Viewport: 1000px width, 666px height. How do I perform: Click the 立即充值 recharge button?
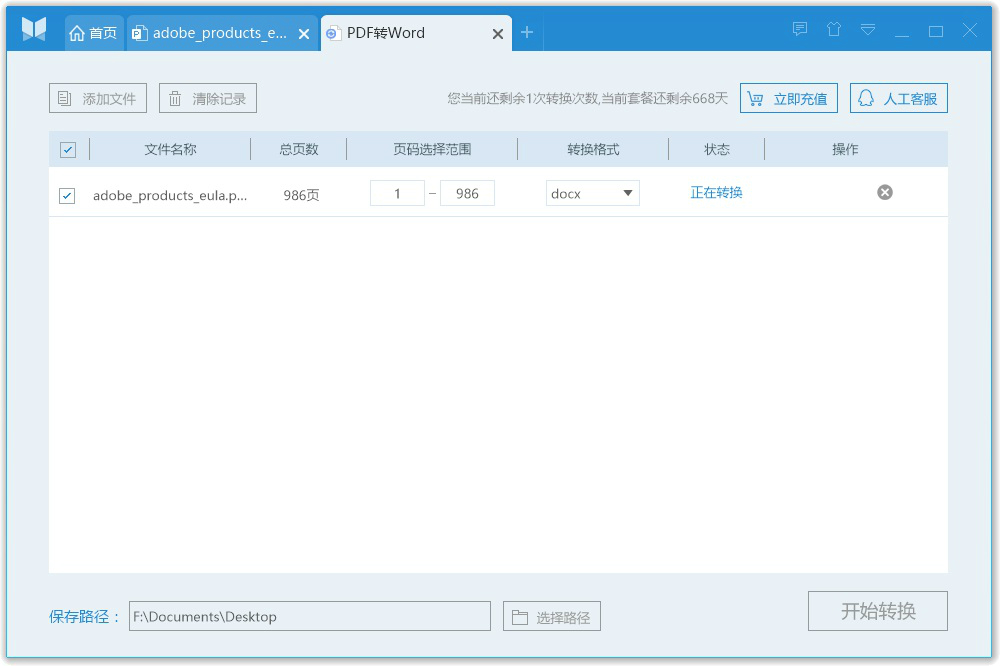click(x=789, y=97)
